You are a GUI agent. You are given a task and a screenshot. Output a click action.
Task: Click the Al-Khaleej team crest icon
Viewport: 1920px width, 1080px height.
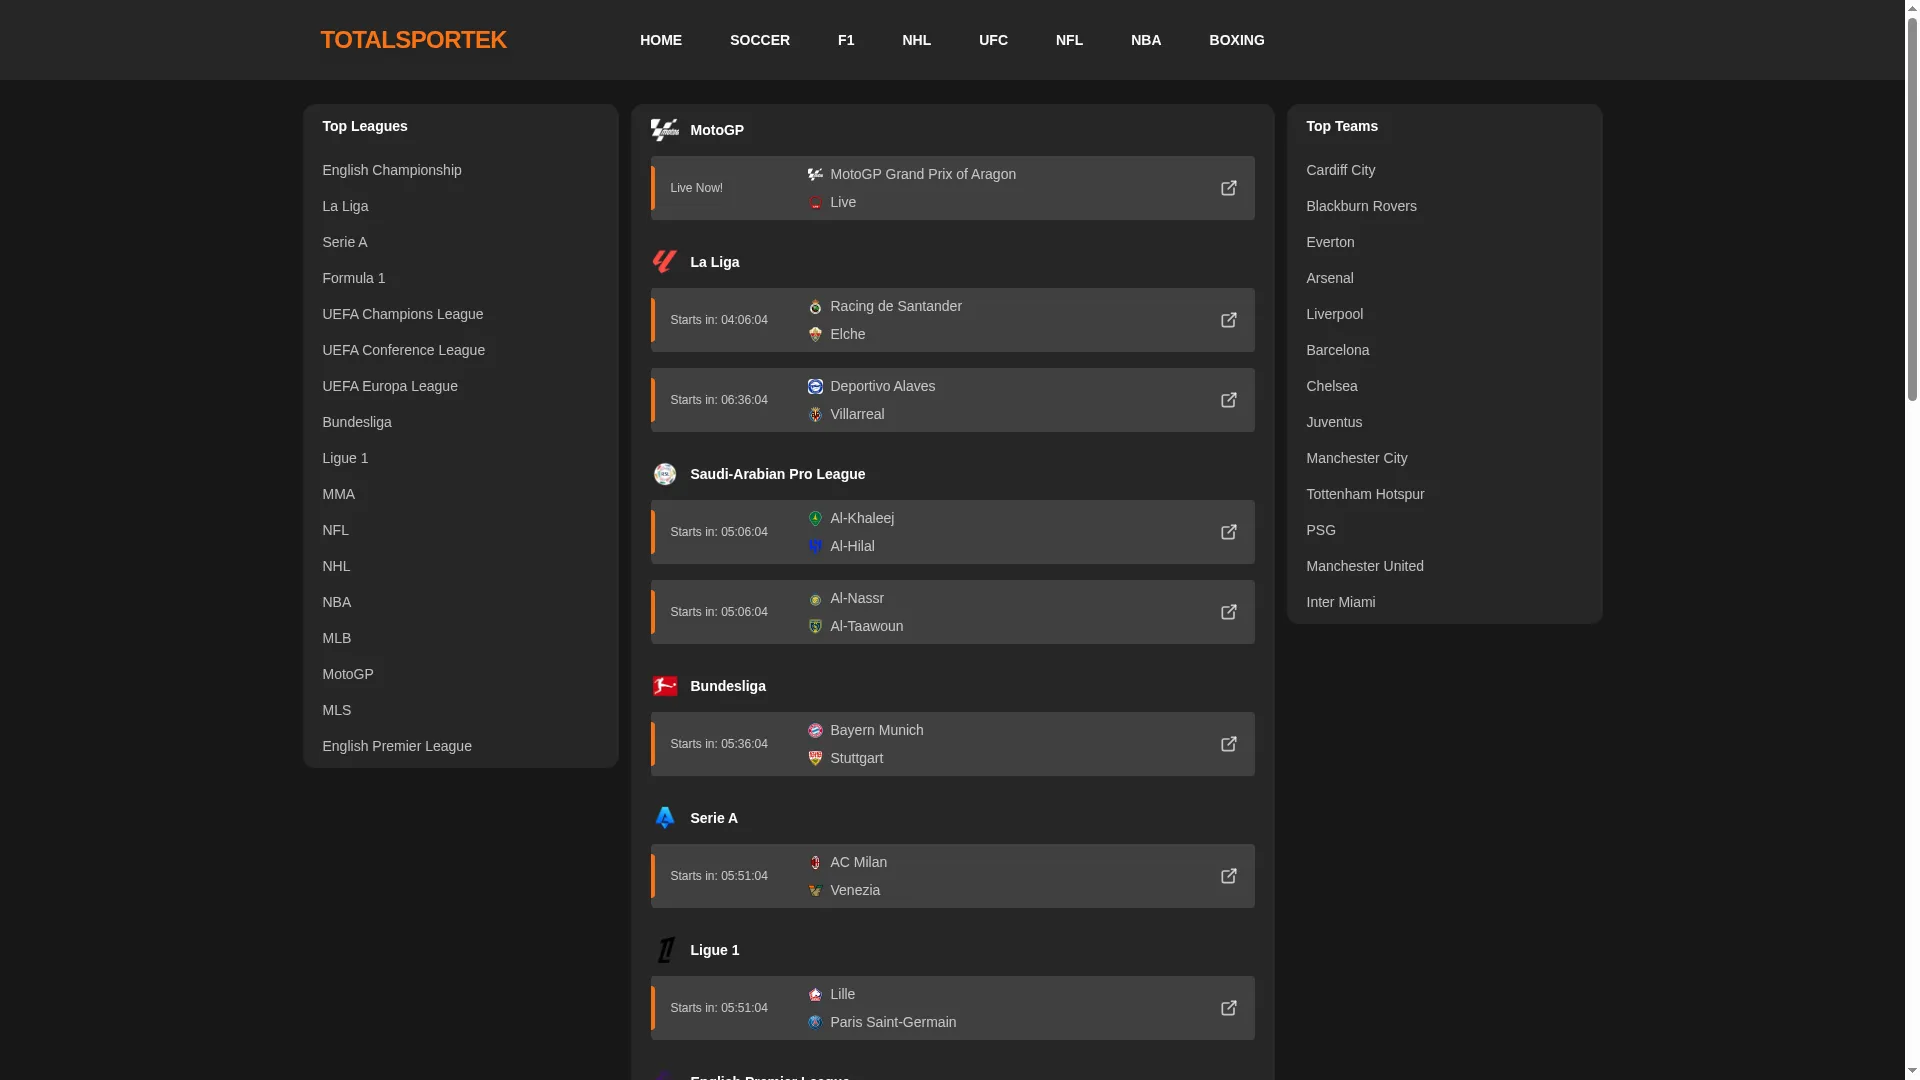pyautogui.click(x=815, y=518)
